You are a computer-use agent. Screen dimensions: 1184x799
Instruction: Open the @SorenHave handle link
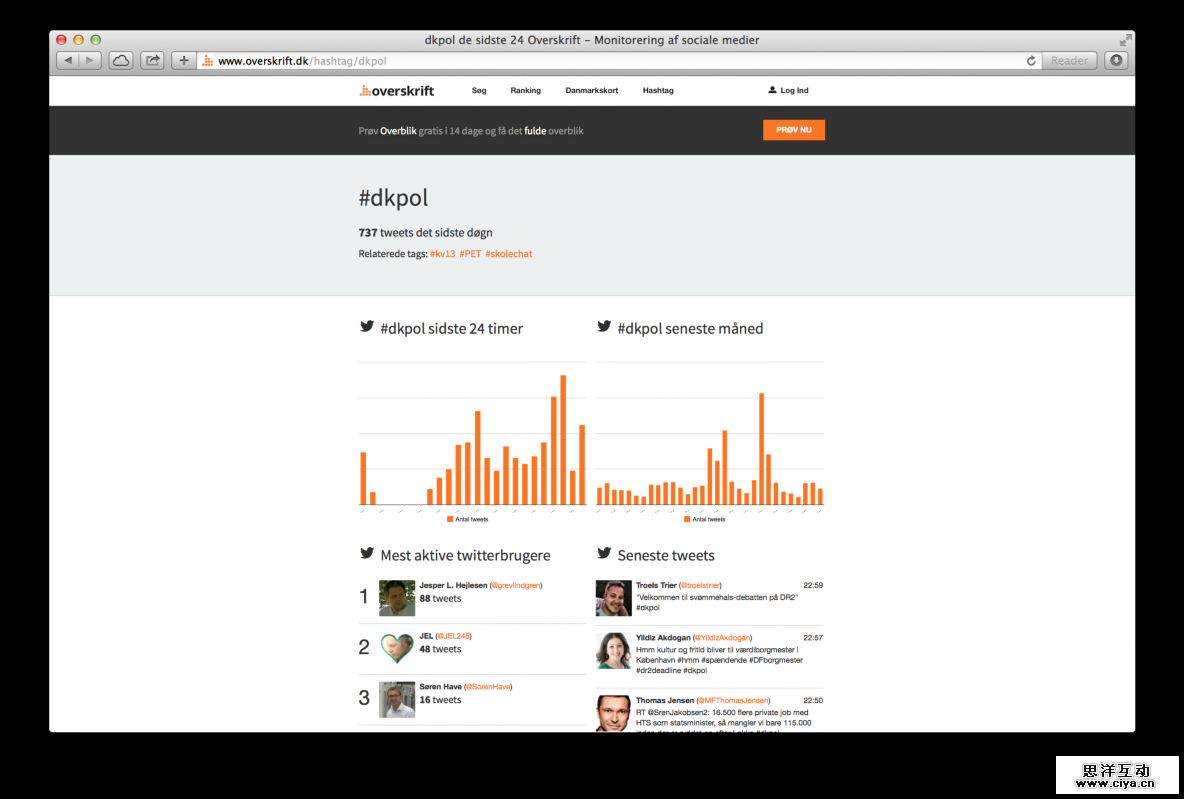488,686
